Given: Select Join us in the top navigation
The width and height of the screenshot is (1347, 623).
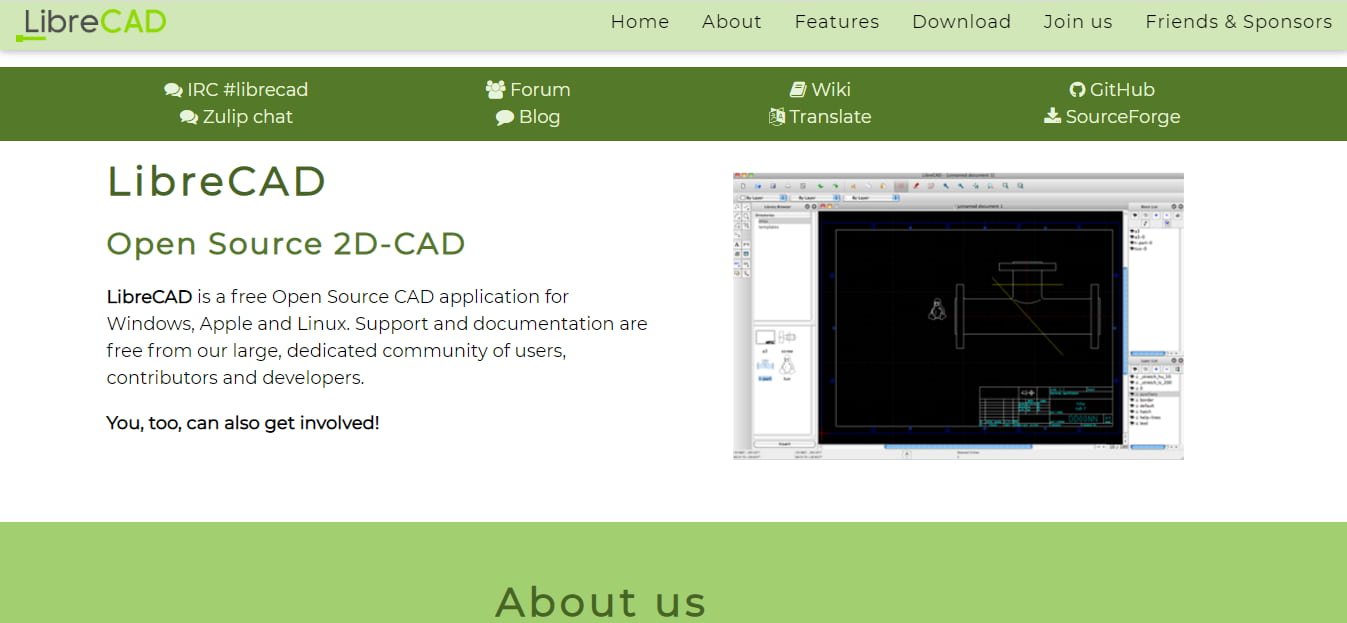Looking at the screenshot, I should point(1078,22).
